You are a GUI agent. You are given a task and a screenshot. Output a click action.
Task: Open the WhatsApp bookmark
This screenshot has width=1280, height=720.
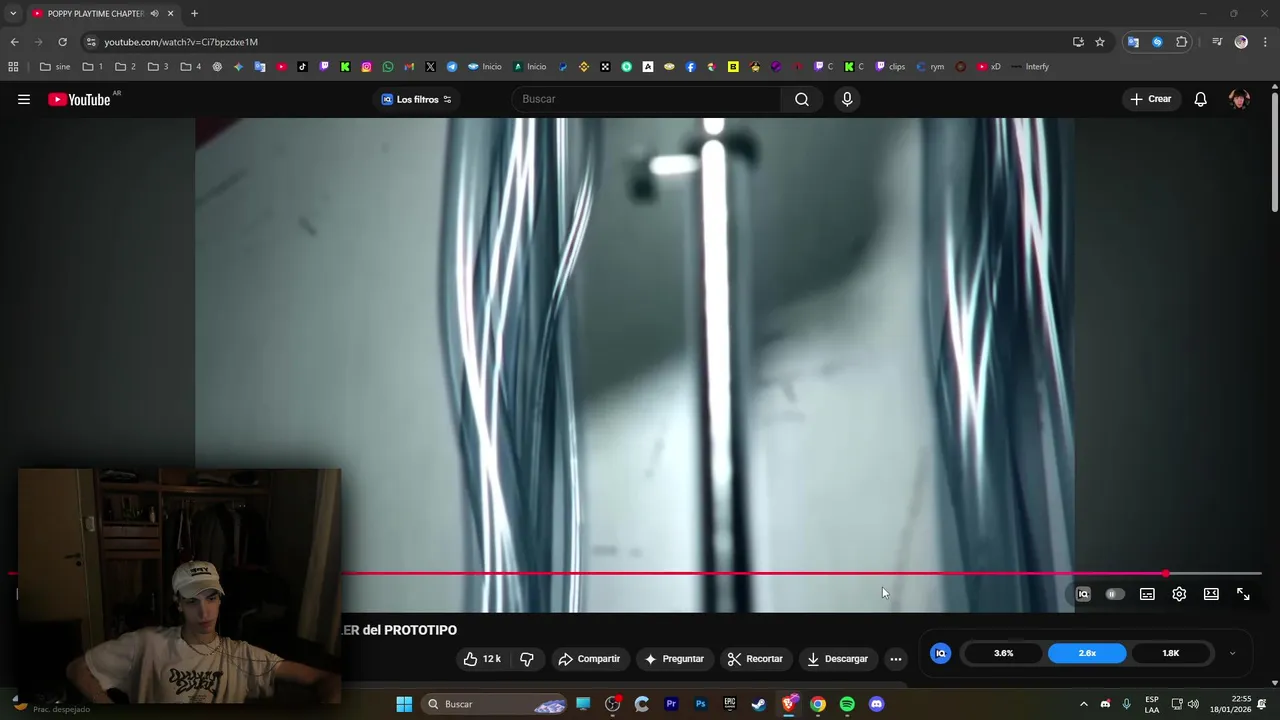pyautogui.click(x=388, y=67)
